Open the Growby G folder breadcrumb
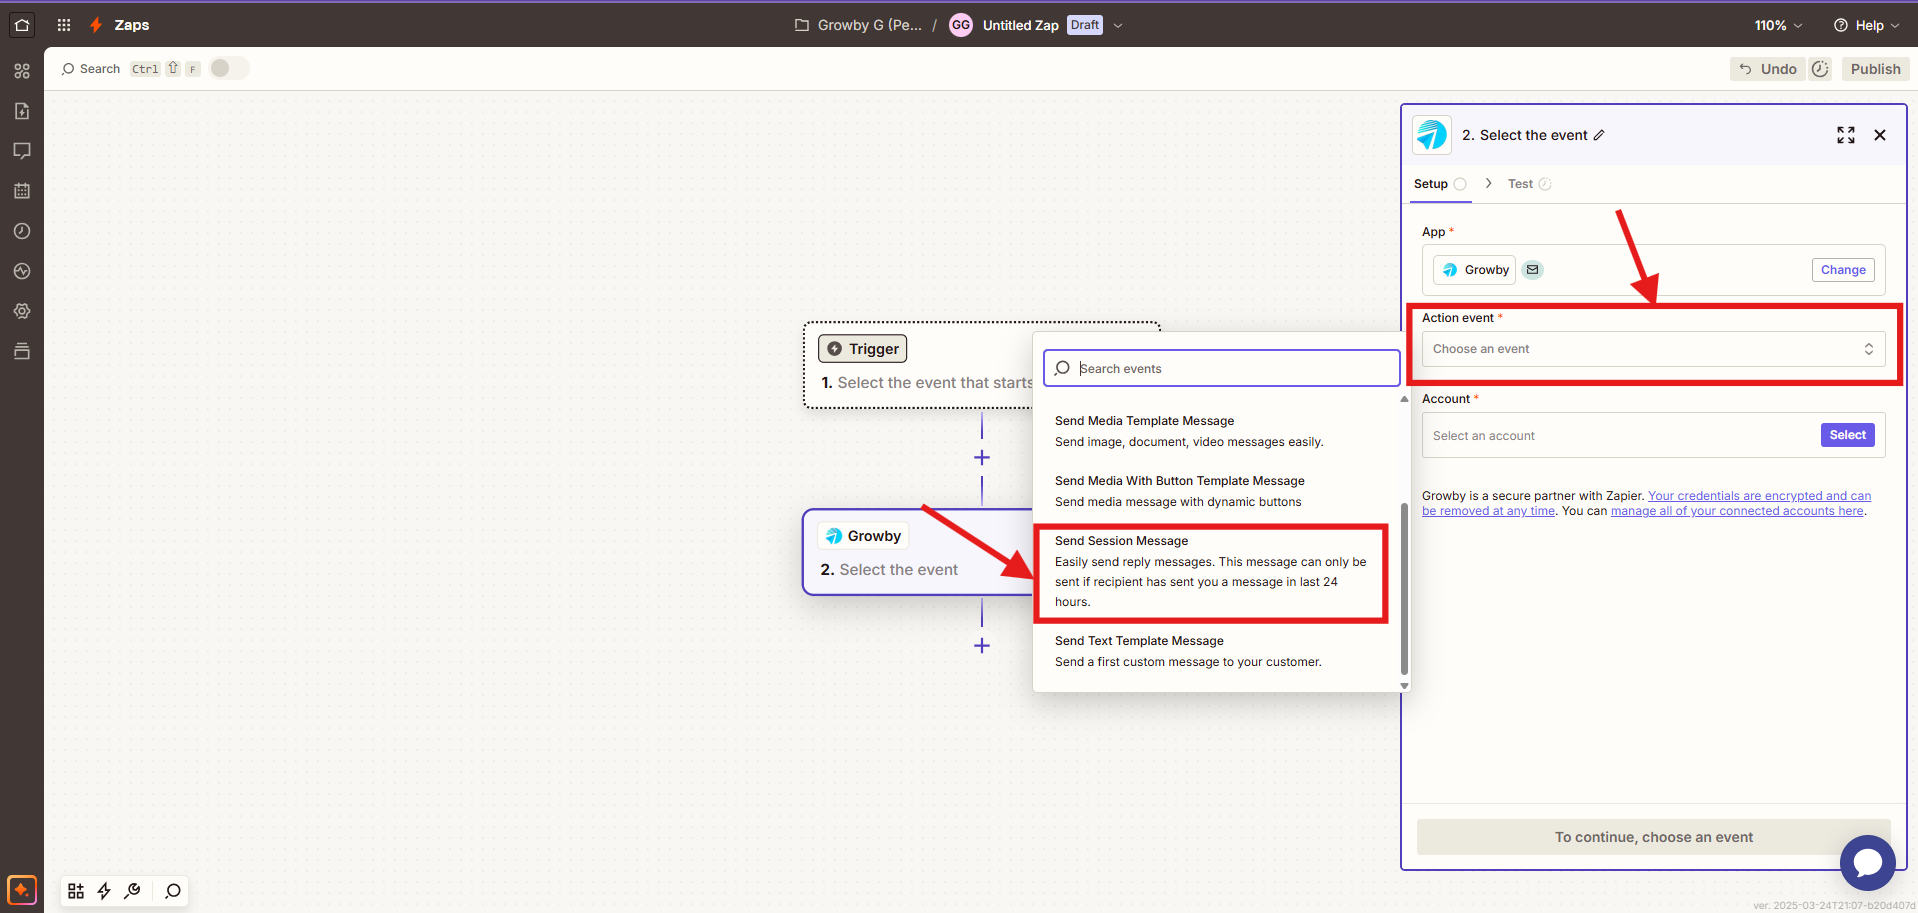This screenshot has width=1918, height=913. tap(858, 25)
